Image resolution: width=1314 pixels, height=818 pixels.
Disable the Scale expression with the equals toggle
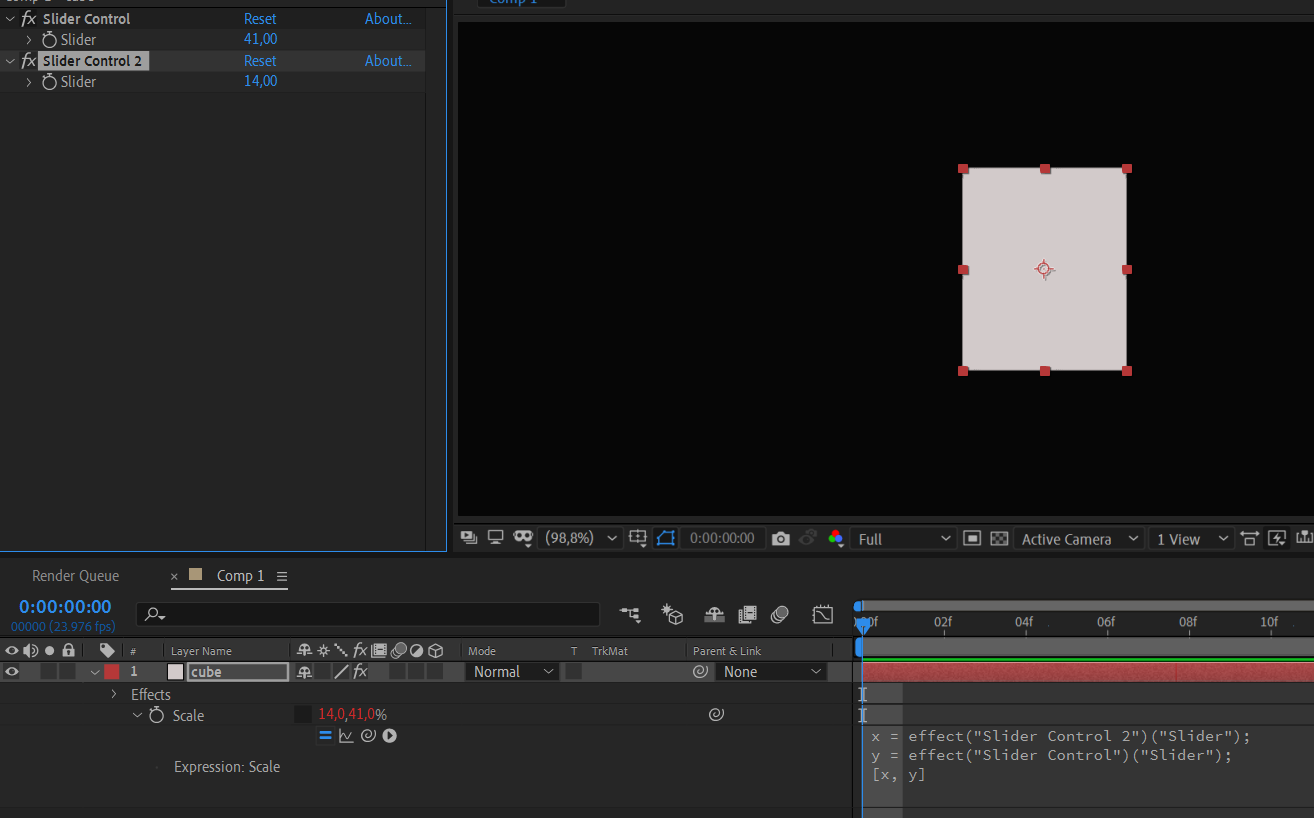pos(325,735)
